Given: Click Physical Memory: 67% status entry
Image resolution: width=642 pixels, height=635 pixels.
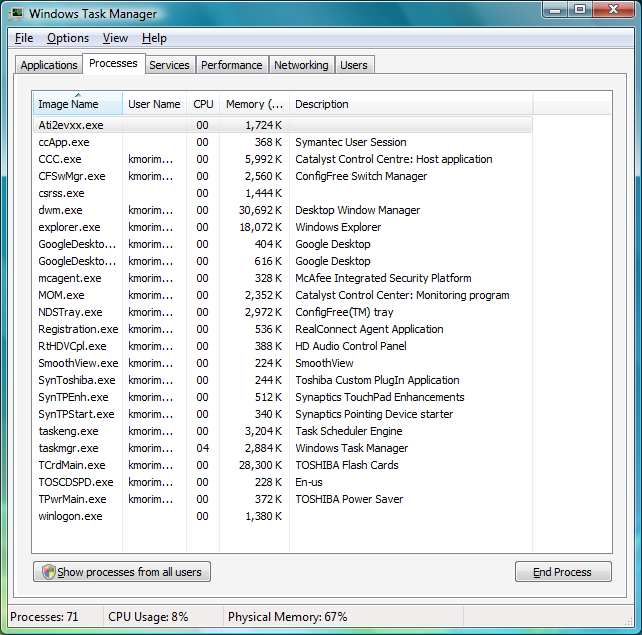Looking at the screenshot, I should click(287, 617).
